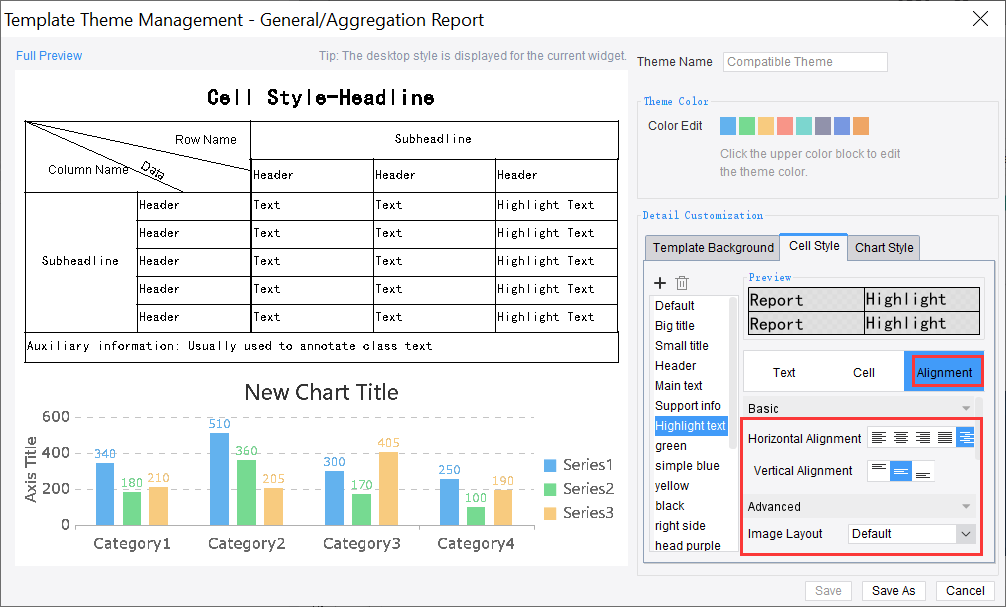The height and width of the screenshot is (607, 1006).
Task: Open the Image Layout dropdown
Action: tap(911, 534)
